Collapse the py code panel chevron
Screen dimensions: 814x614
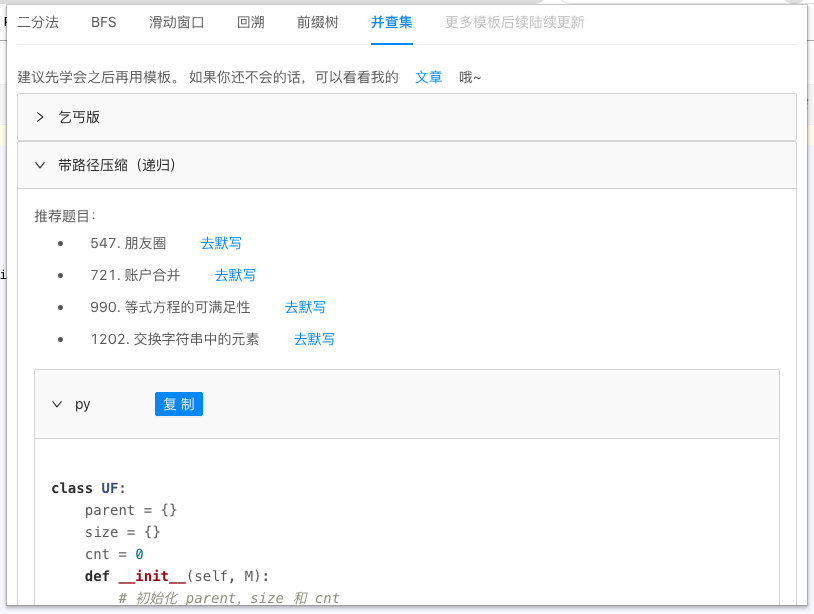tap(57, 404)
